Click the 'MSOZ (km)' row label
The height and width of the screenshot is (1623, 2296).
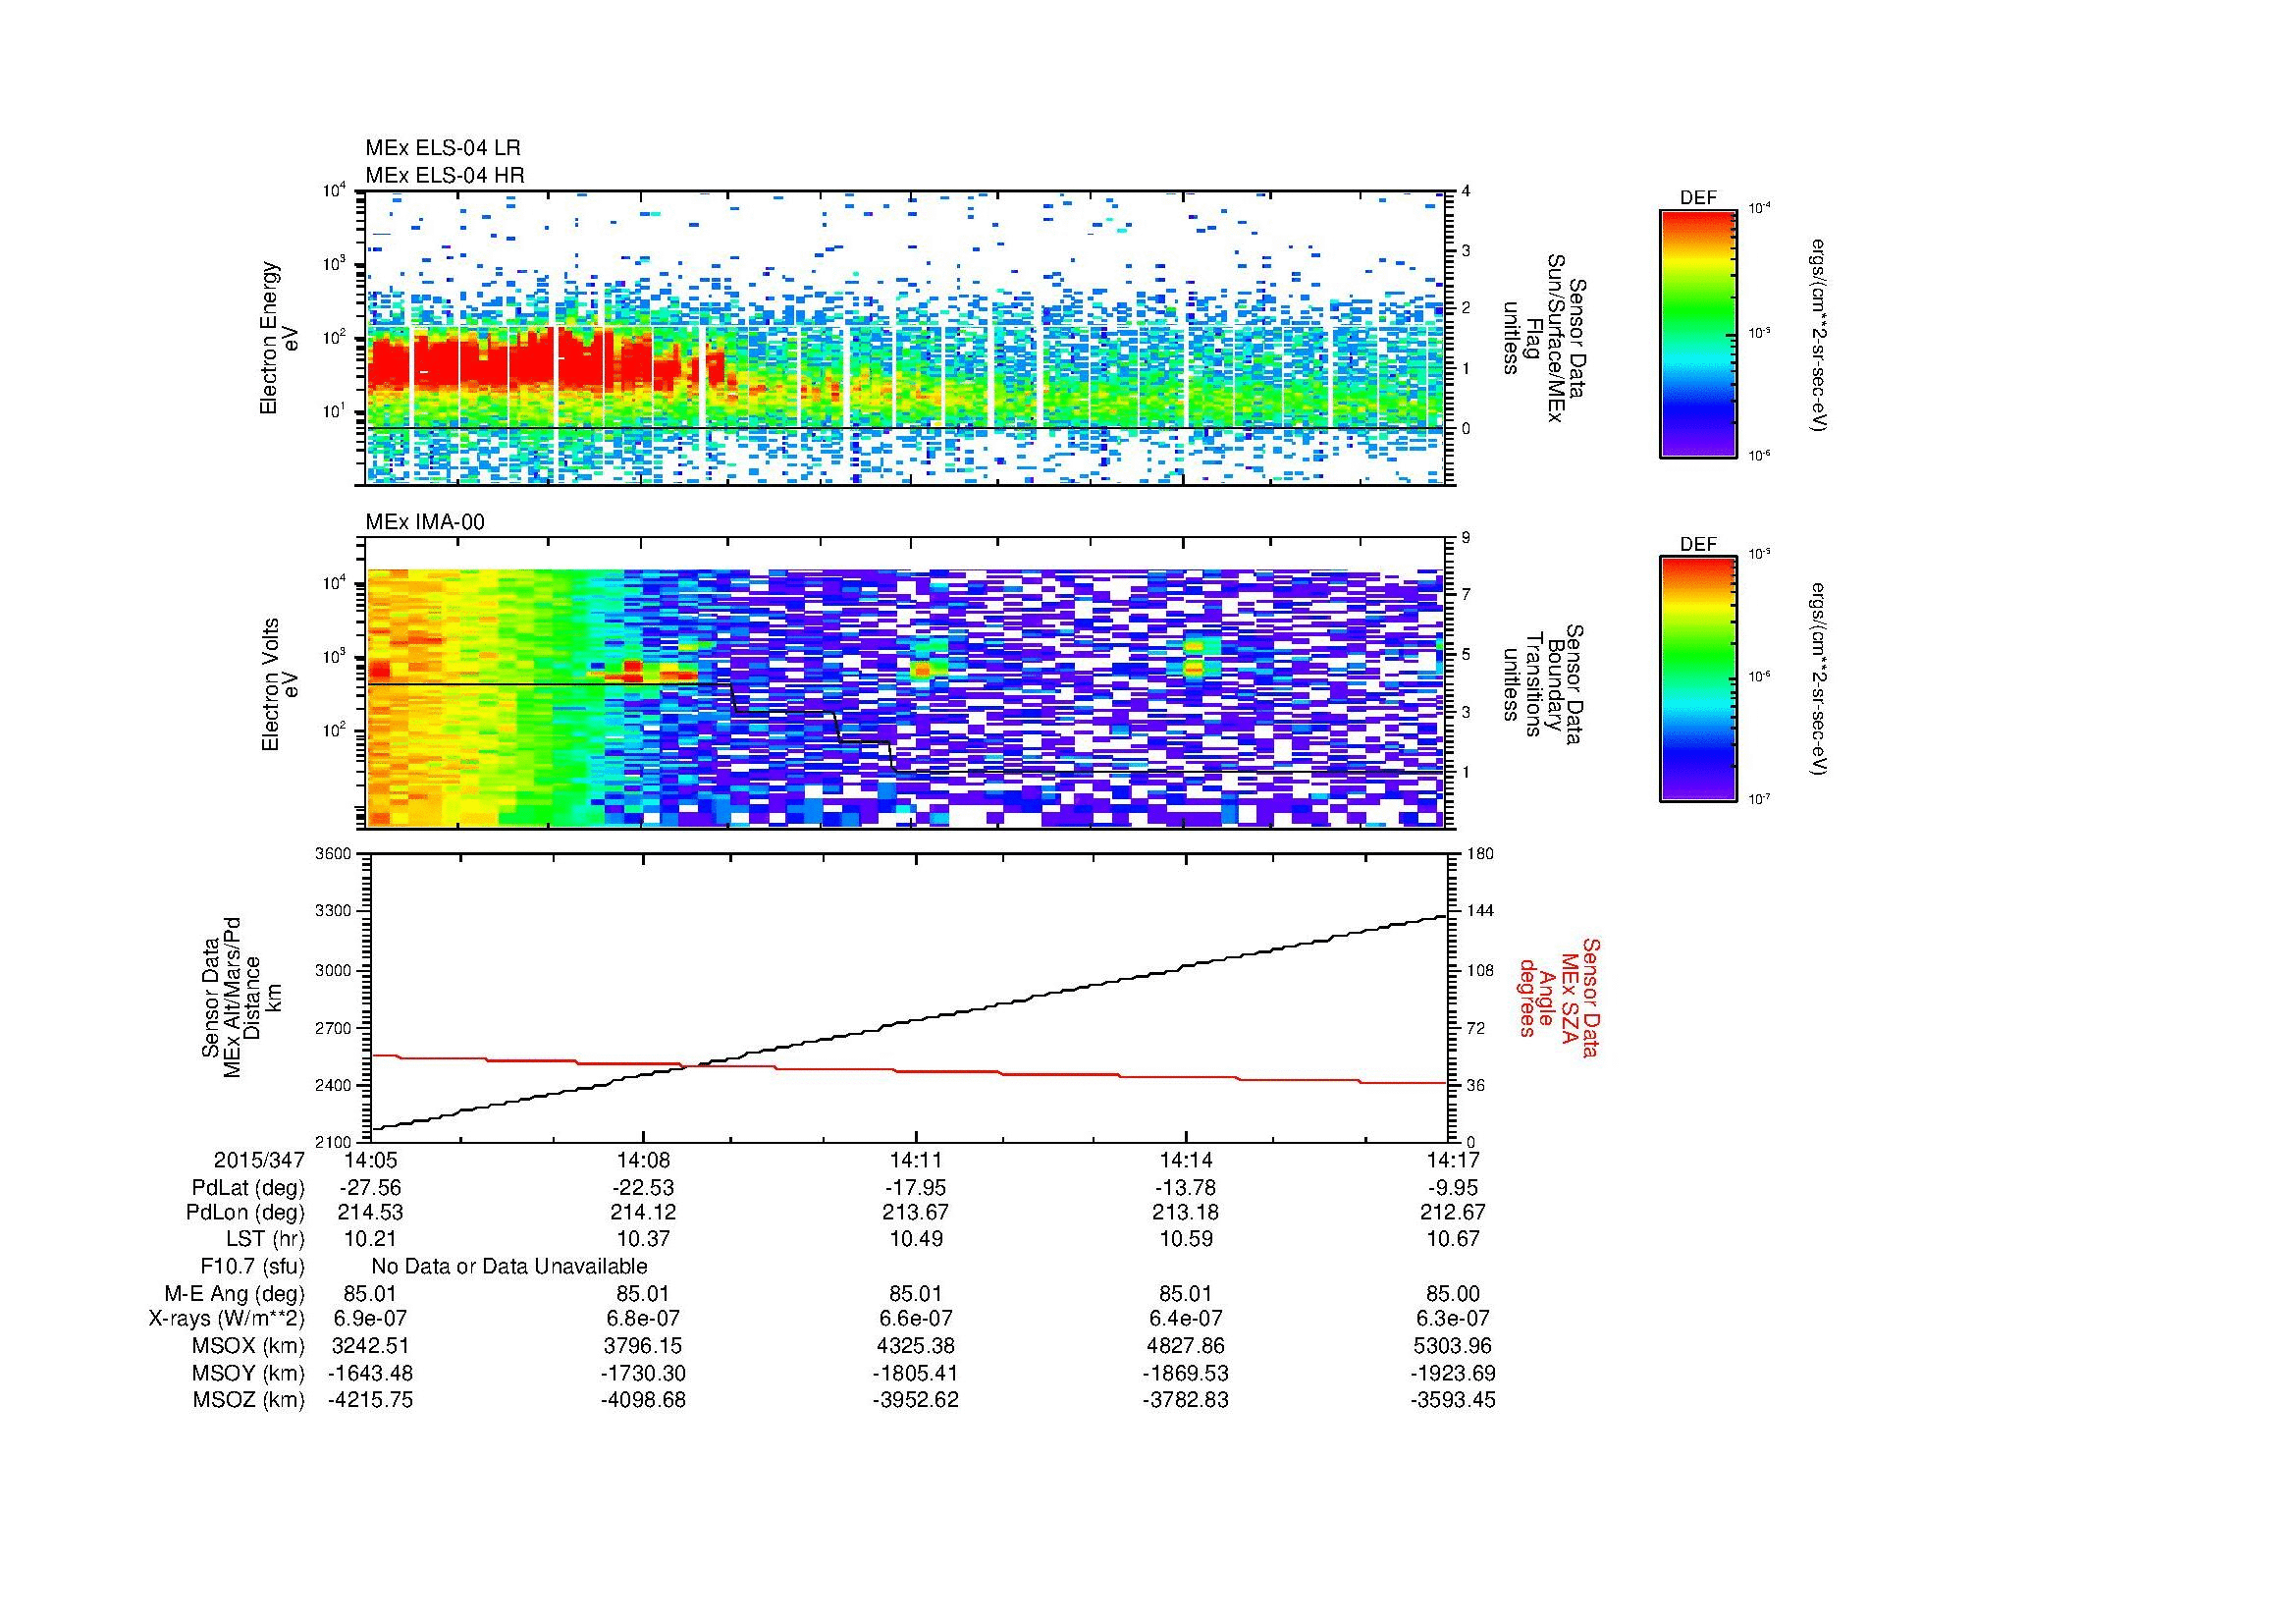[248, 1400]
